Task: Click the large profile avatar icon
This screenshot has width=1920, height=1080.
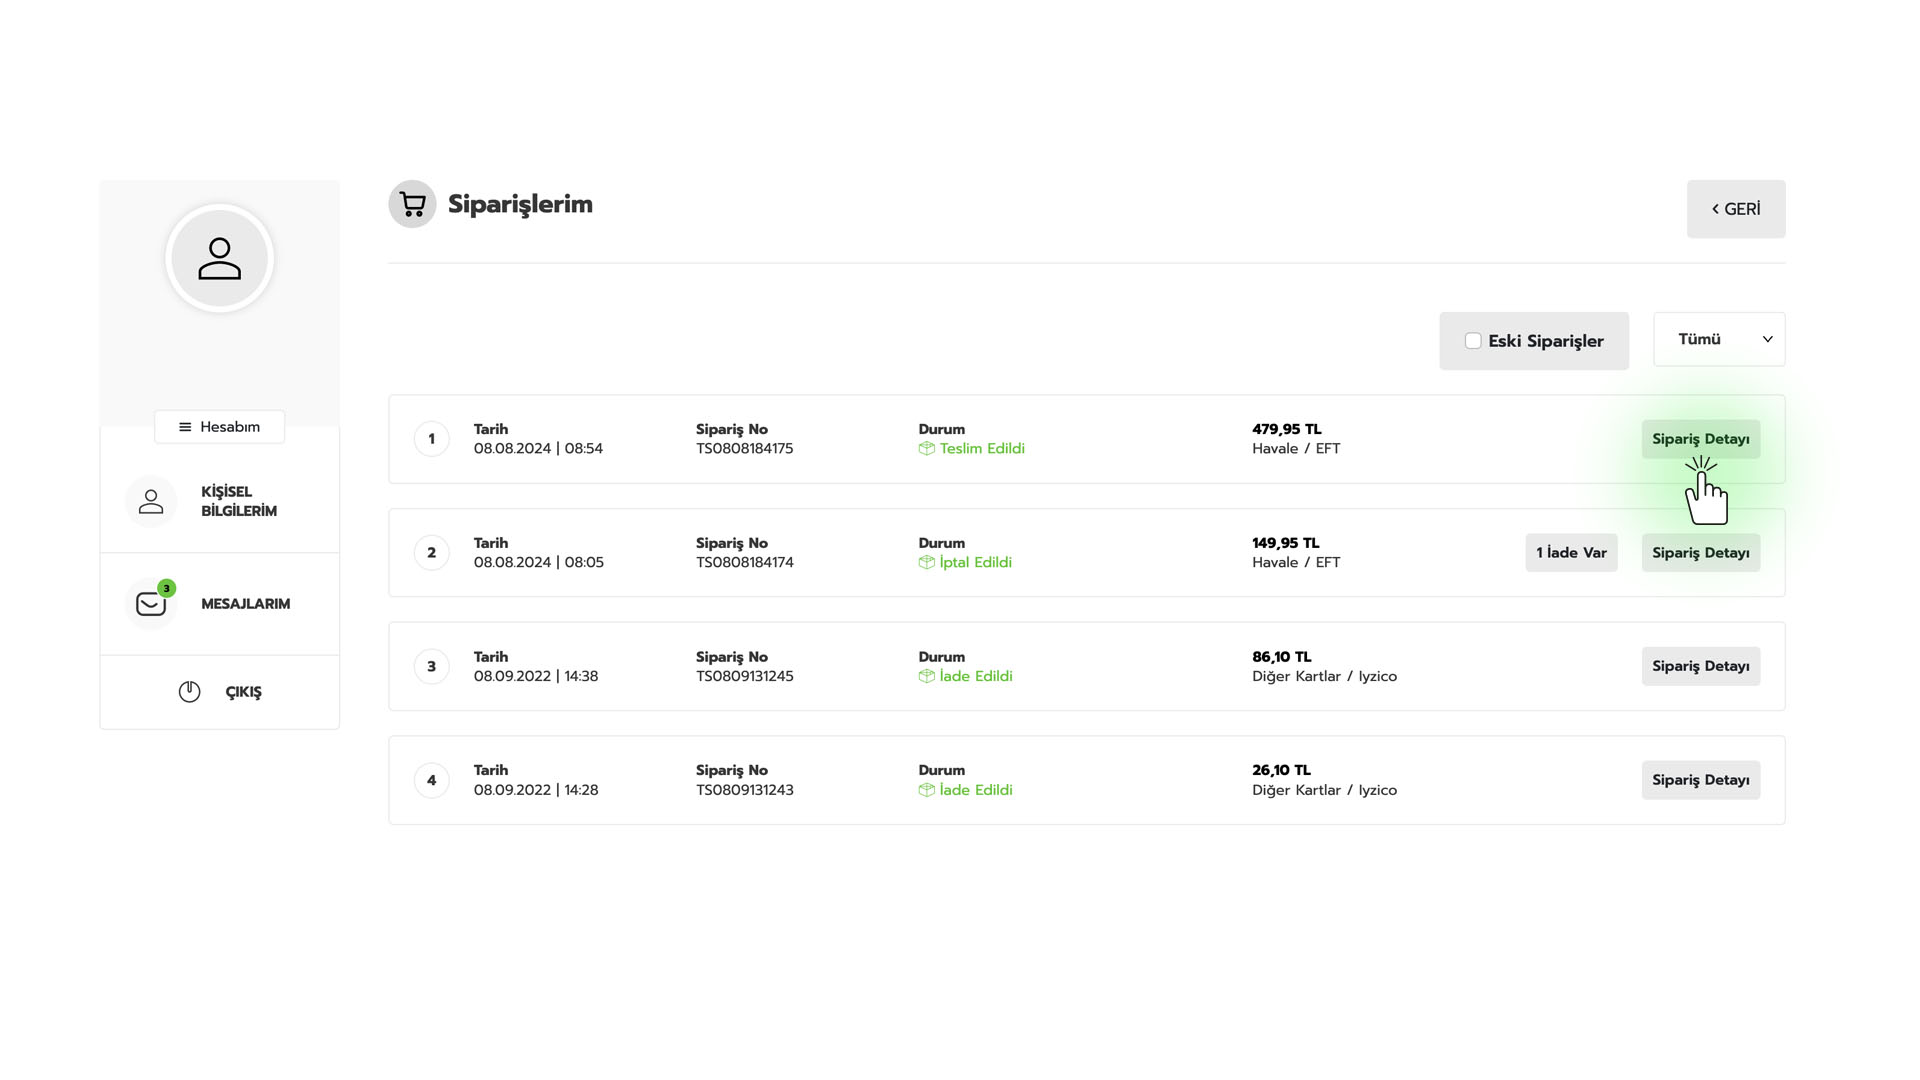Action: pyautogui.click(x=219, y=258)
